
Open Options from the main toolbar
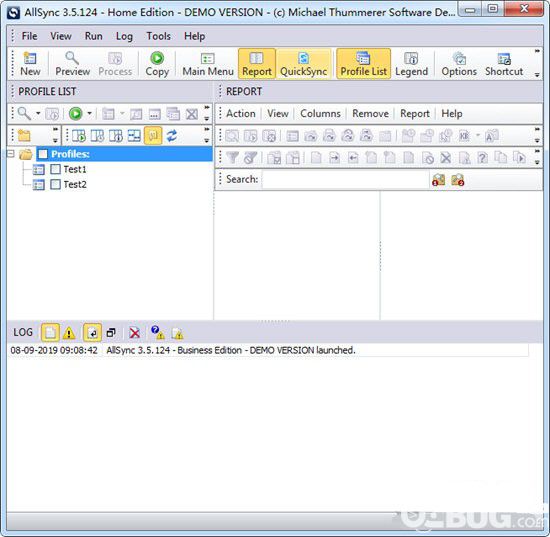tap(459, 64)
